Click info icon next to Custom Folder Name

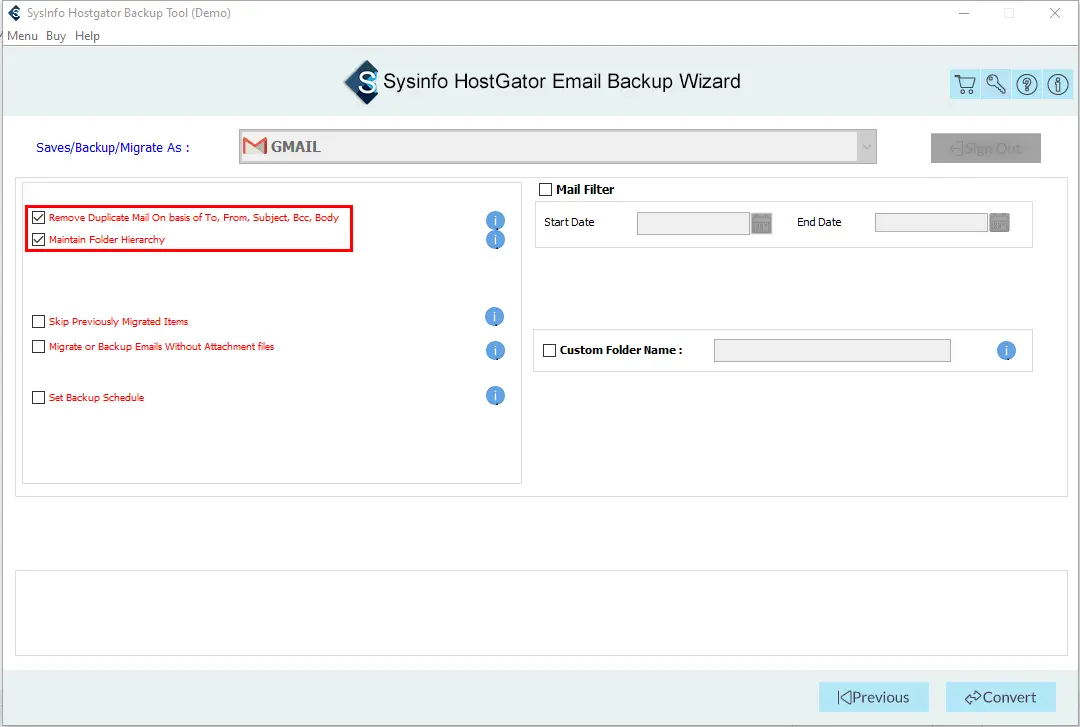point(1006,351)
